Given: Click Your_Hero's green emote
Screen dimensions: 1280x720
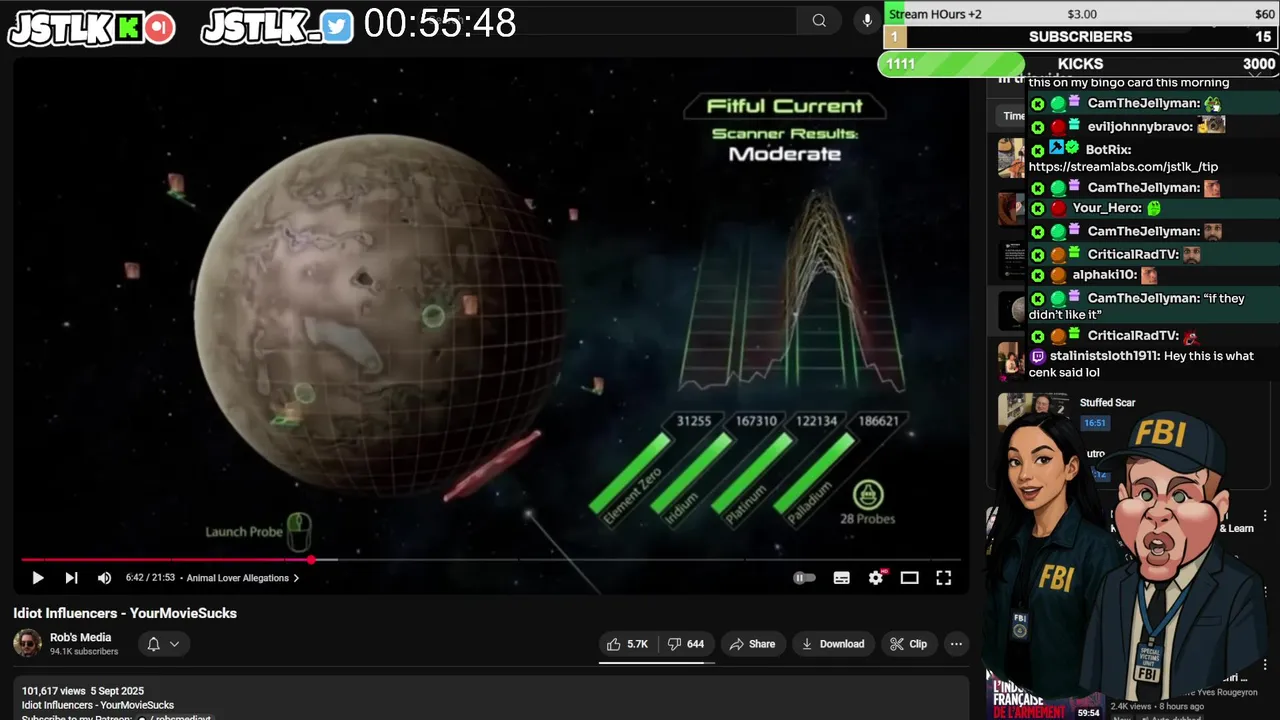Looking at the screenshot, I should 1154,208.
